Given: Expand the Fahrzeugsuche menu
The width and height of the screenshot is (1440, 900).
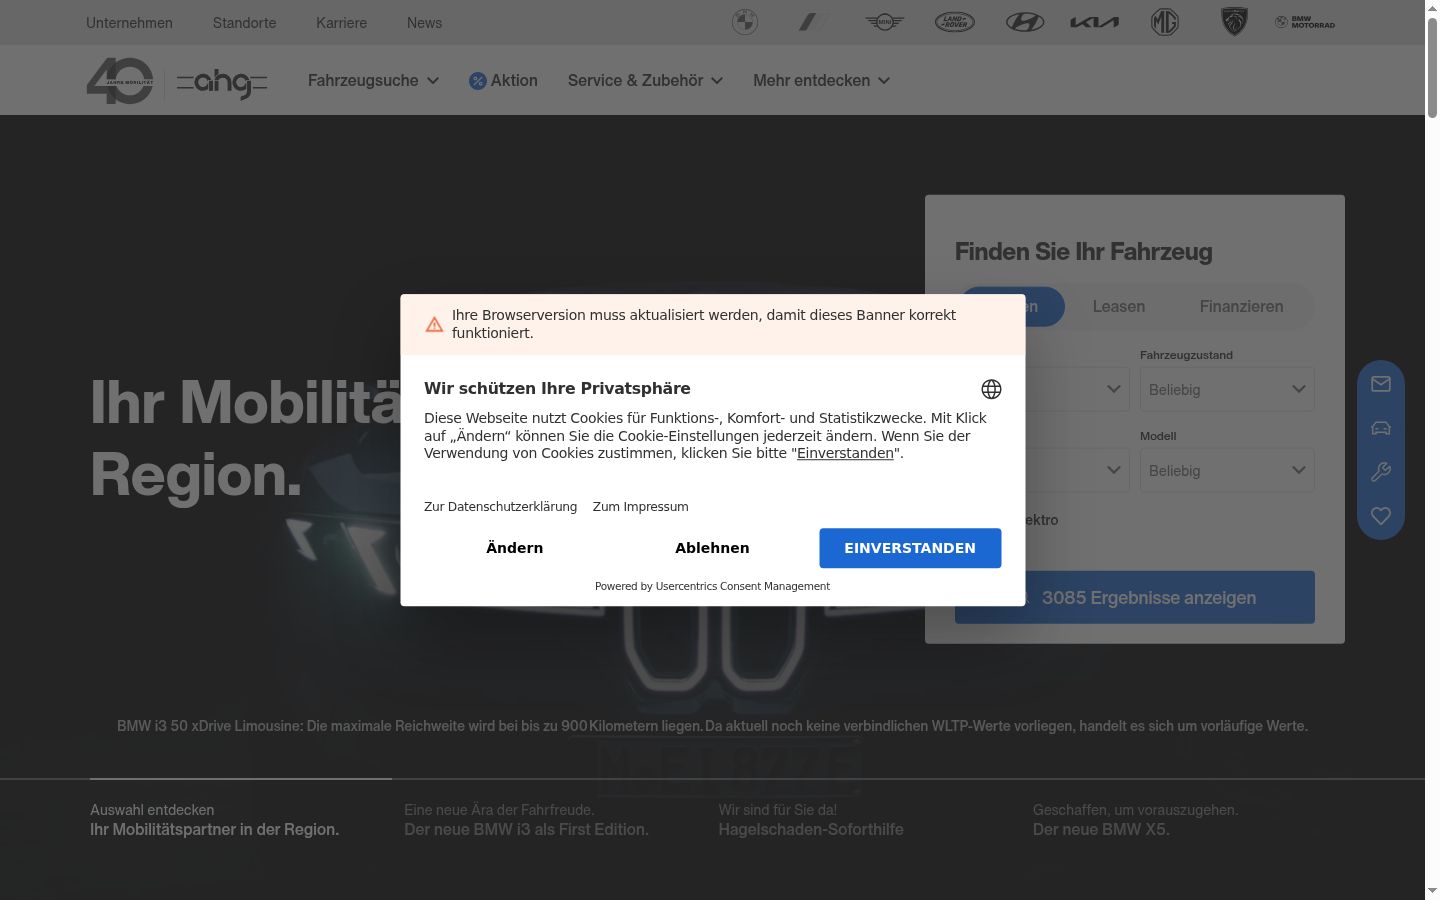Looking at the screenshot, I should pyautogui.click(x=373, y=81).
